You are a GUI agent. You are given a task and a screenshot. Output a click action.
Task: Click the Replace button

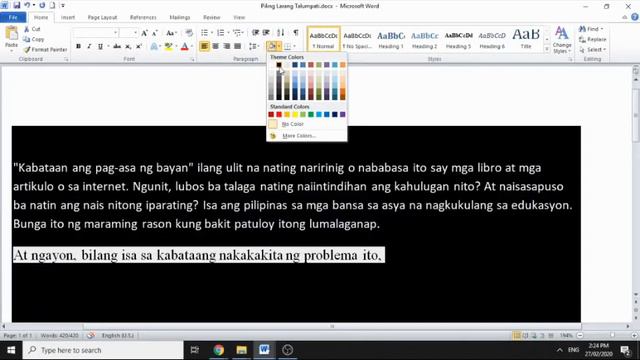(592, 39)
